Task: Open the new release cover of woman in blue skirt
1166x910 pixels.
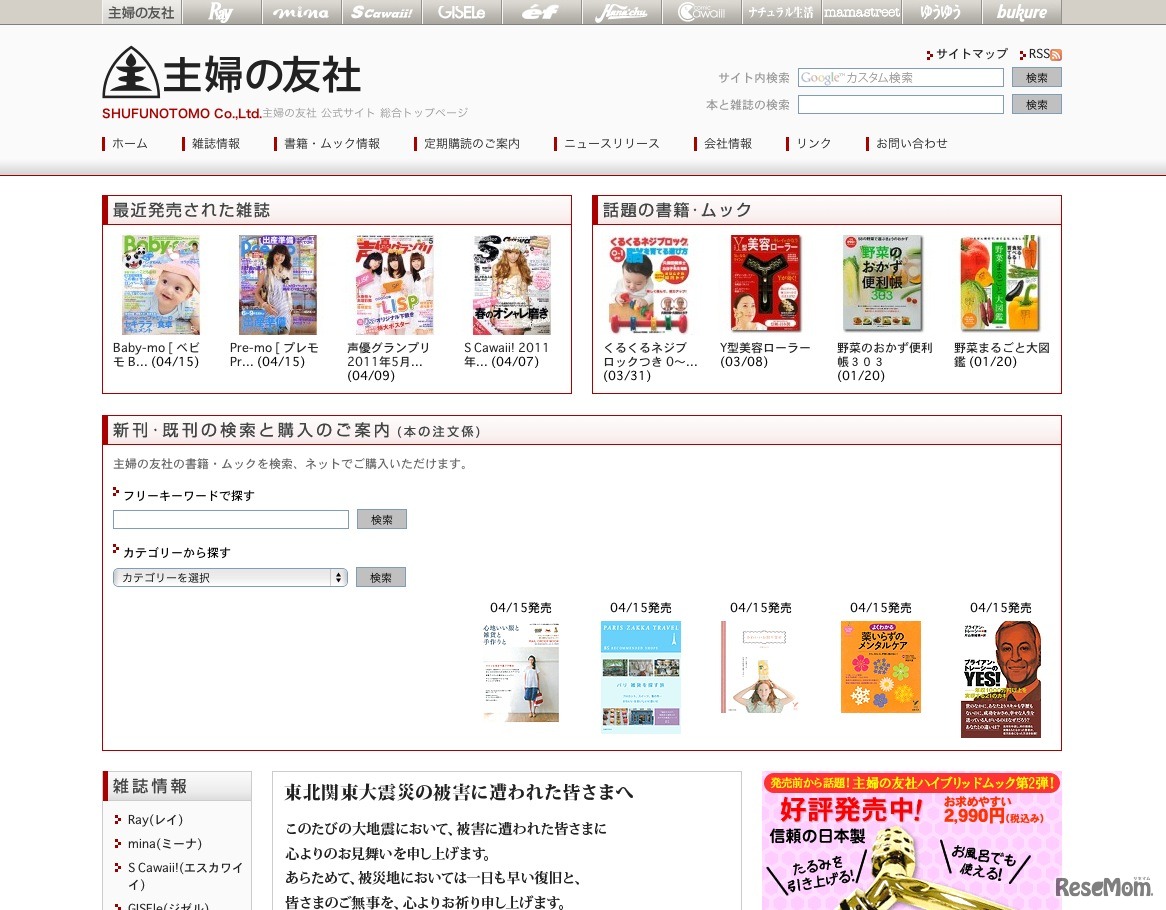Action: [x=521, y=672]
